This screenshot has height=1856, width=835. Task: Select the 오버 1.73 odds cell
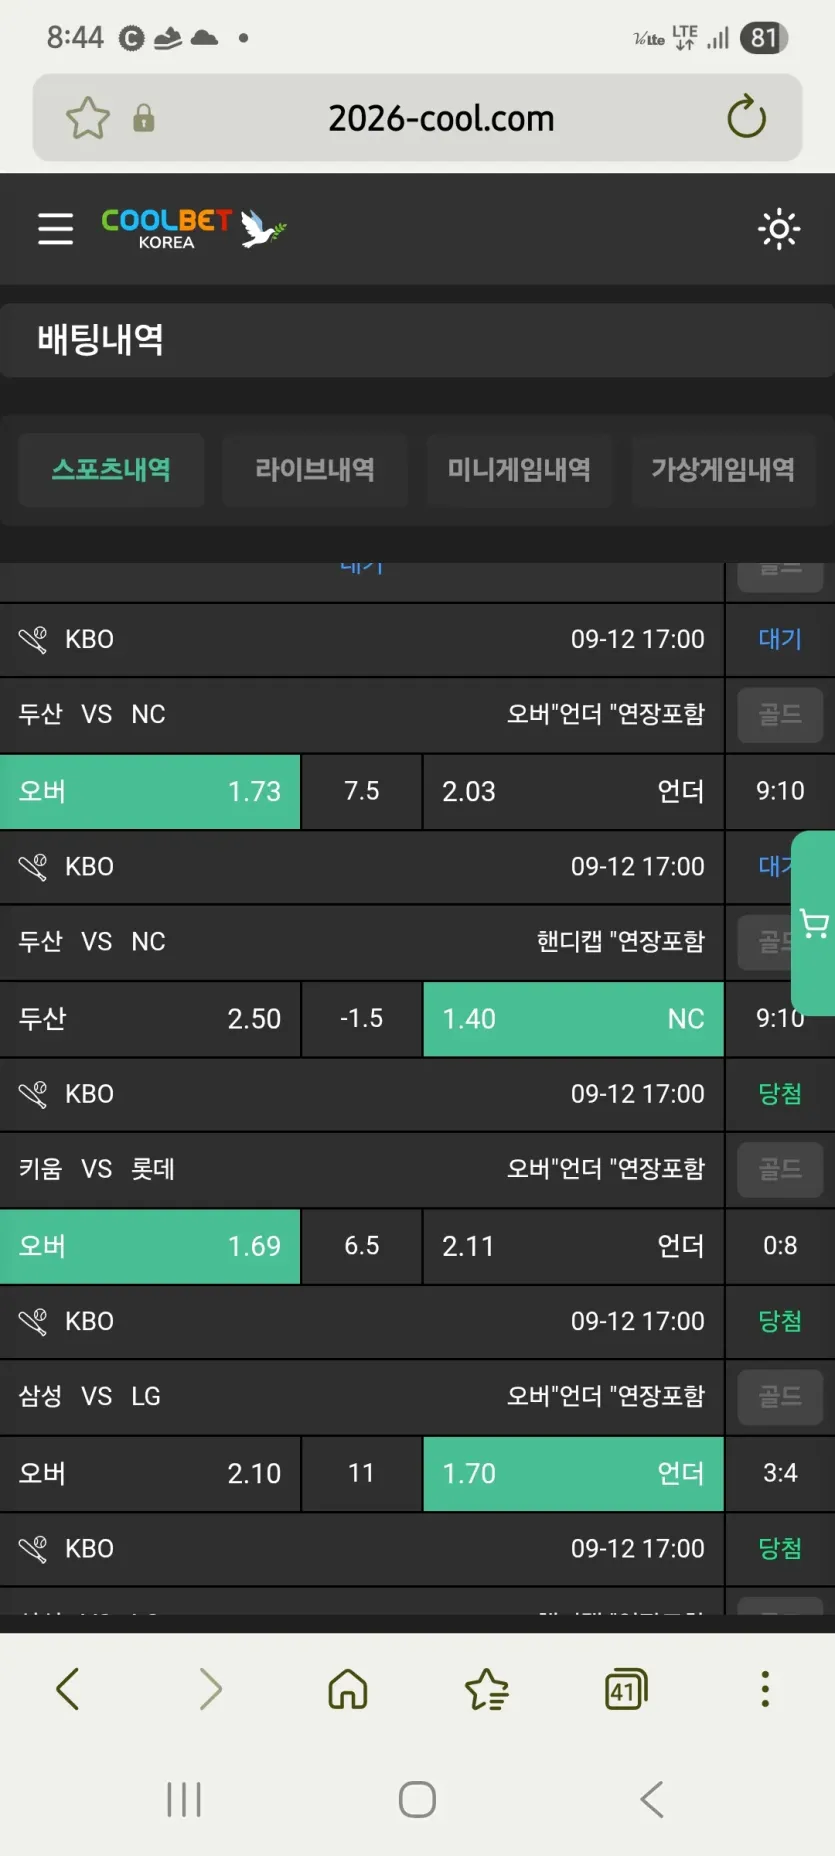(x=150, y=792)
